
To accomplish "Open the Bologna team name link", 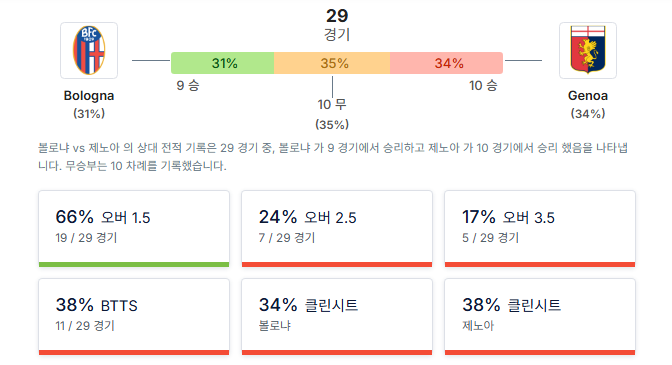I will click(89, 96).
